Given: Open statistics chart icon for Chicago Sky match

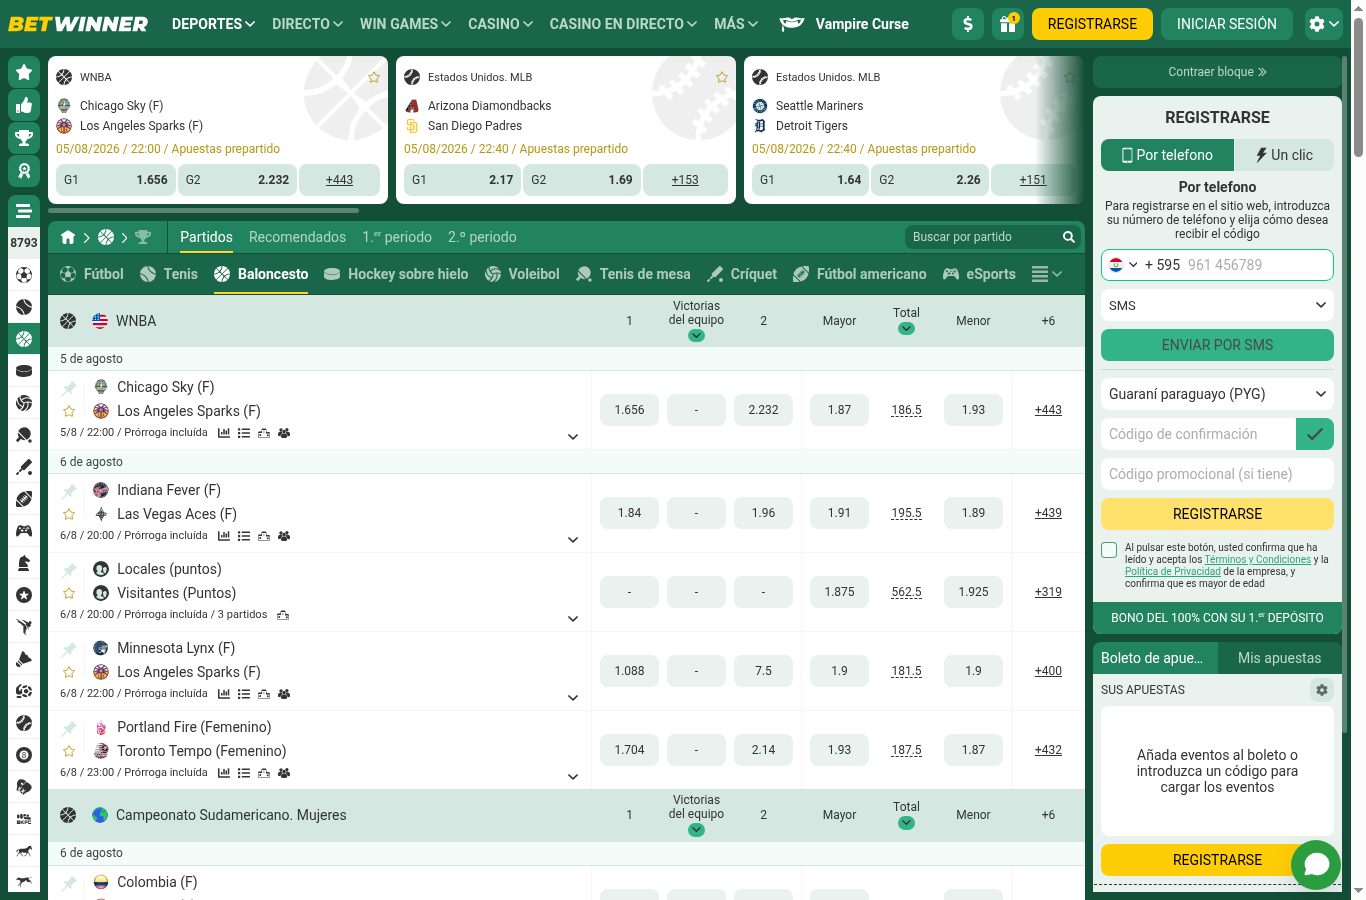Looking at the screenshot, I should pyautogui.click(x=224, y=433).
